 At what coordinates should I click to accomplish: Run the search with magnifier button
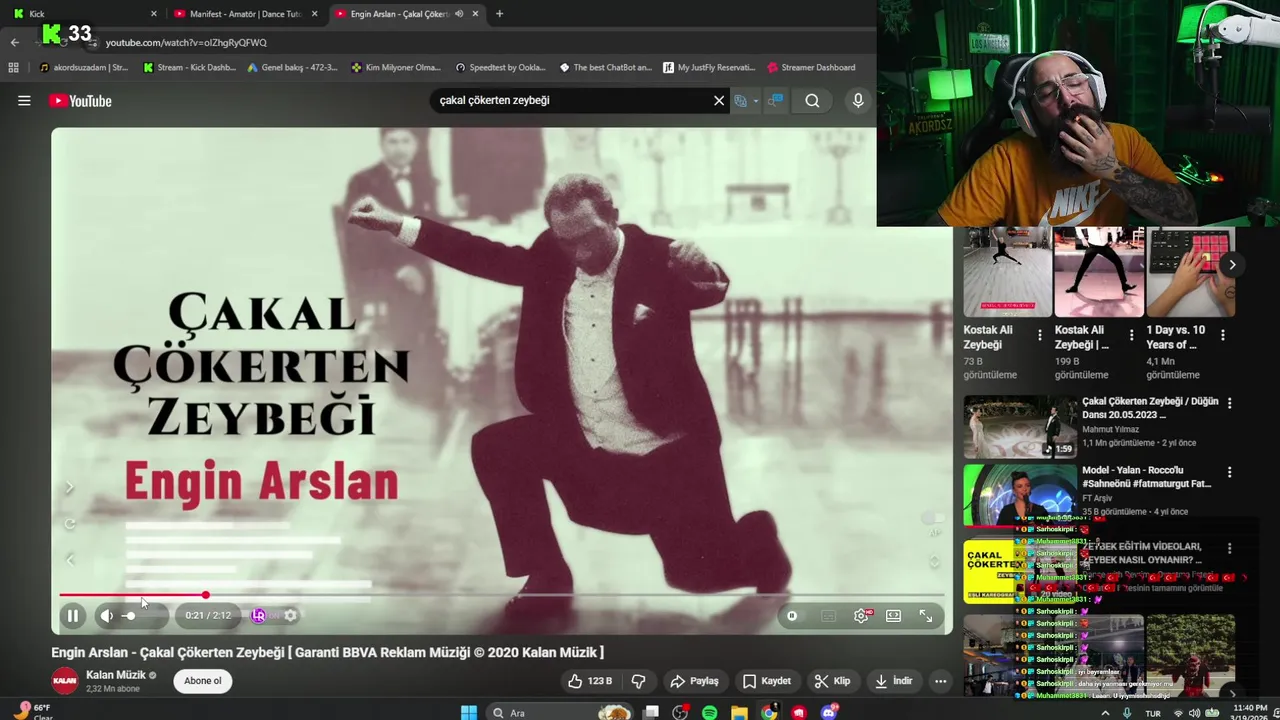coord(812,100)
